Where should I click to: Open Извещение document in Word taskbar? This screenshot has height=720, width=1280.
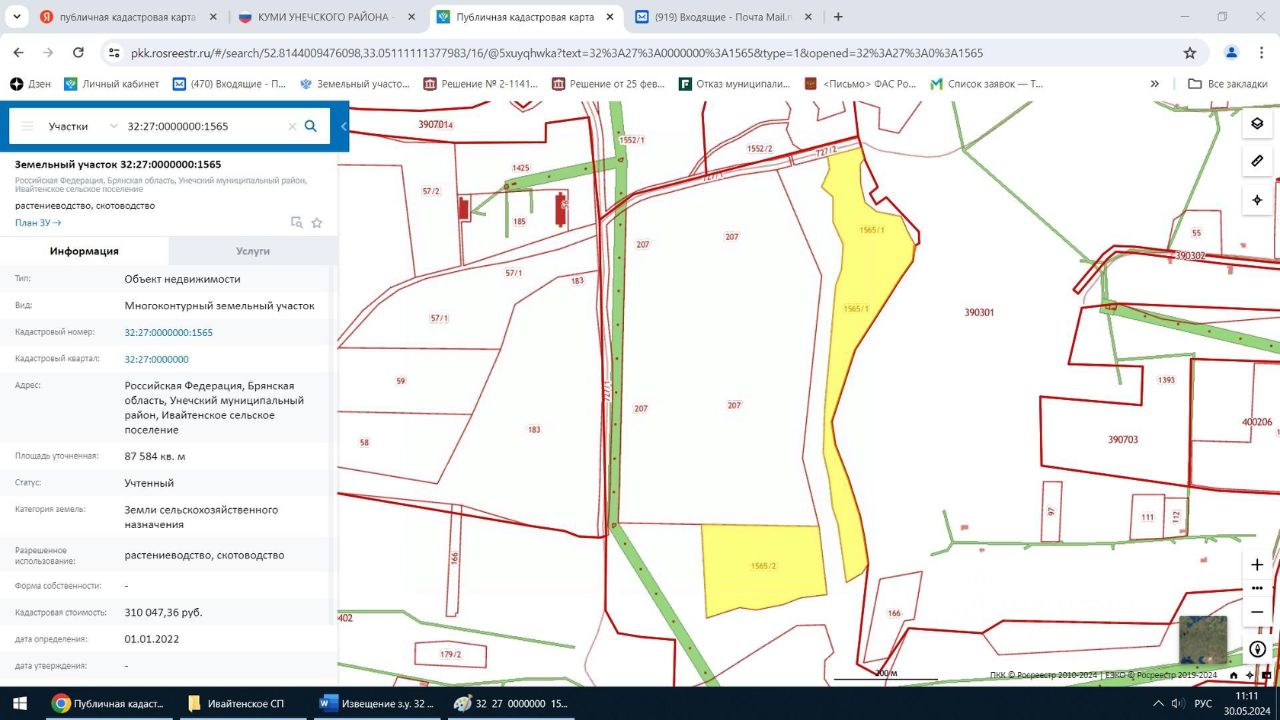coord(378,704)
